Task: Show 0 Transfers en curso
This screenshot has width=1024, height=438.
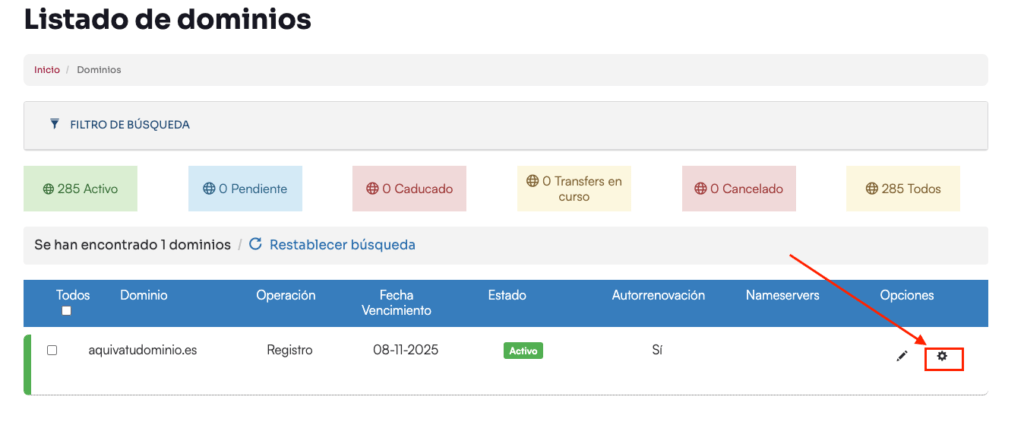Action: click(574, 189)
